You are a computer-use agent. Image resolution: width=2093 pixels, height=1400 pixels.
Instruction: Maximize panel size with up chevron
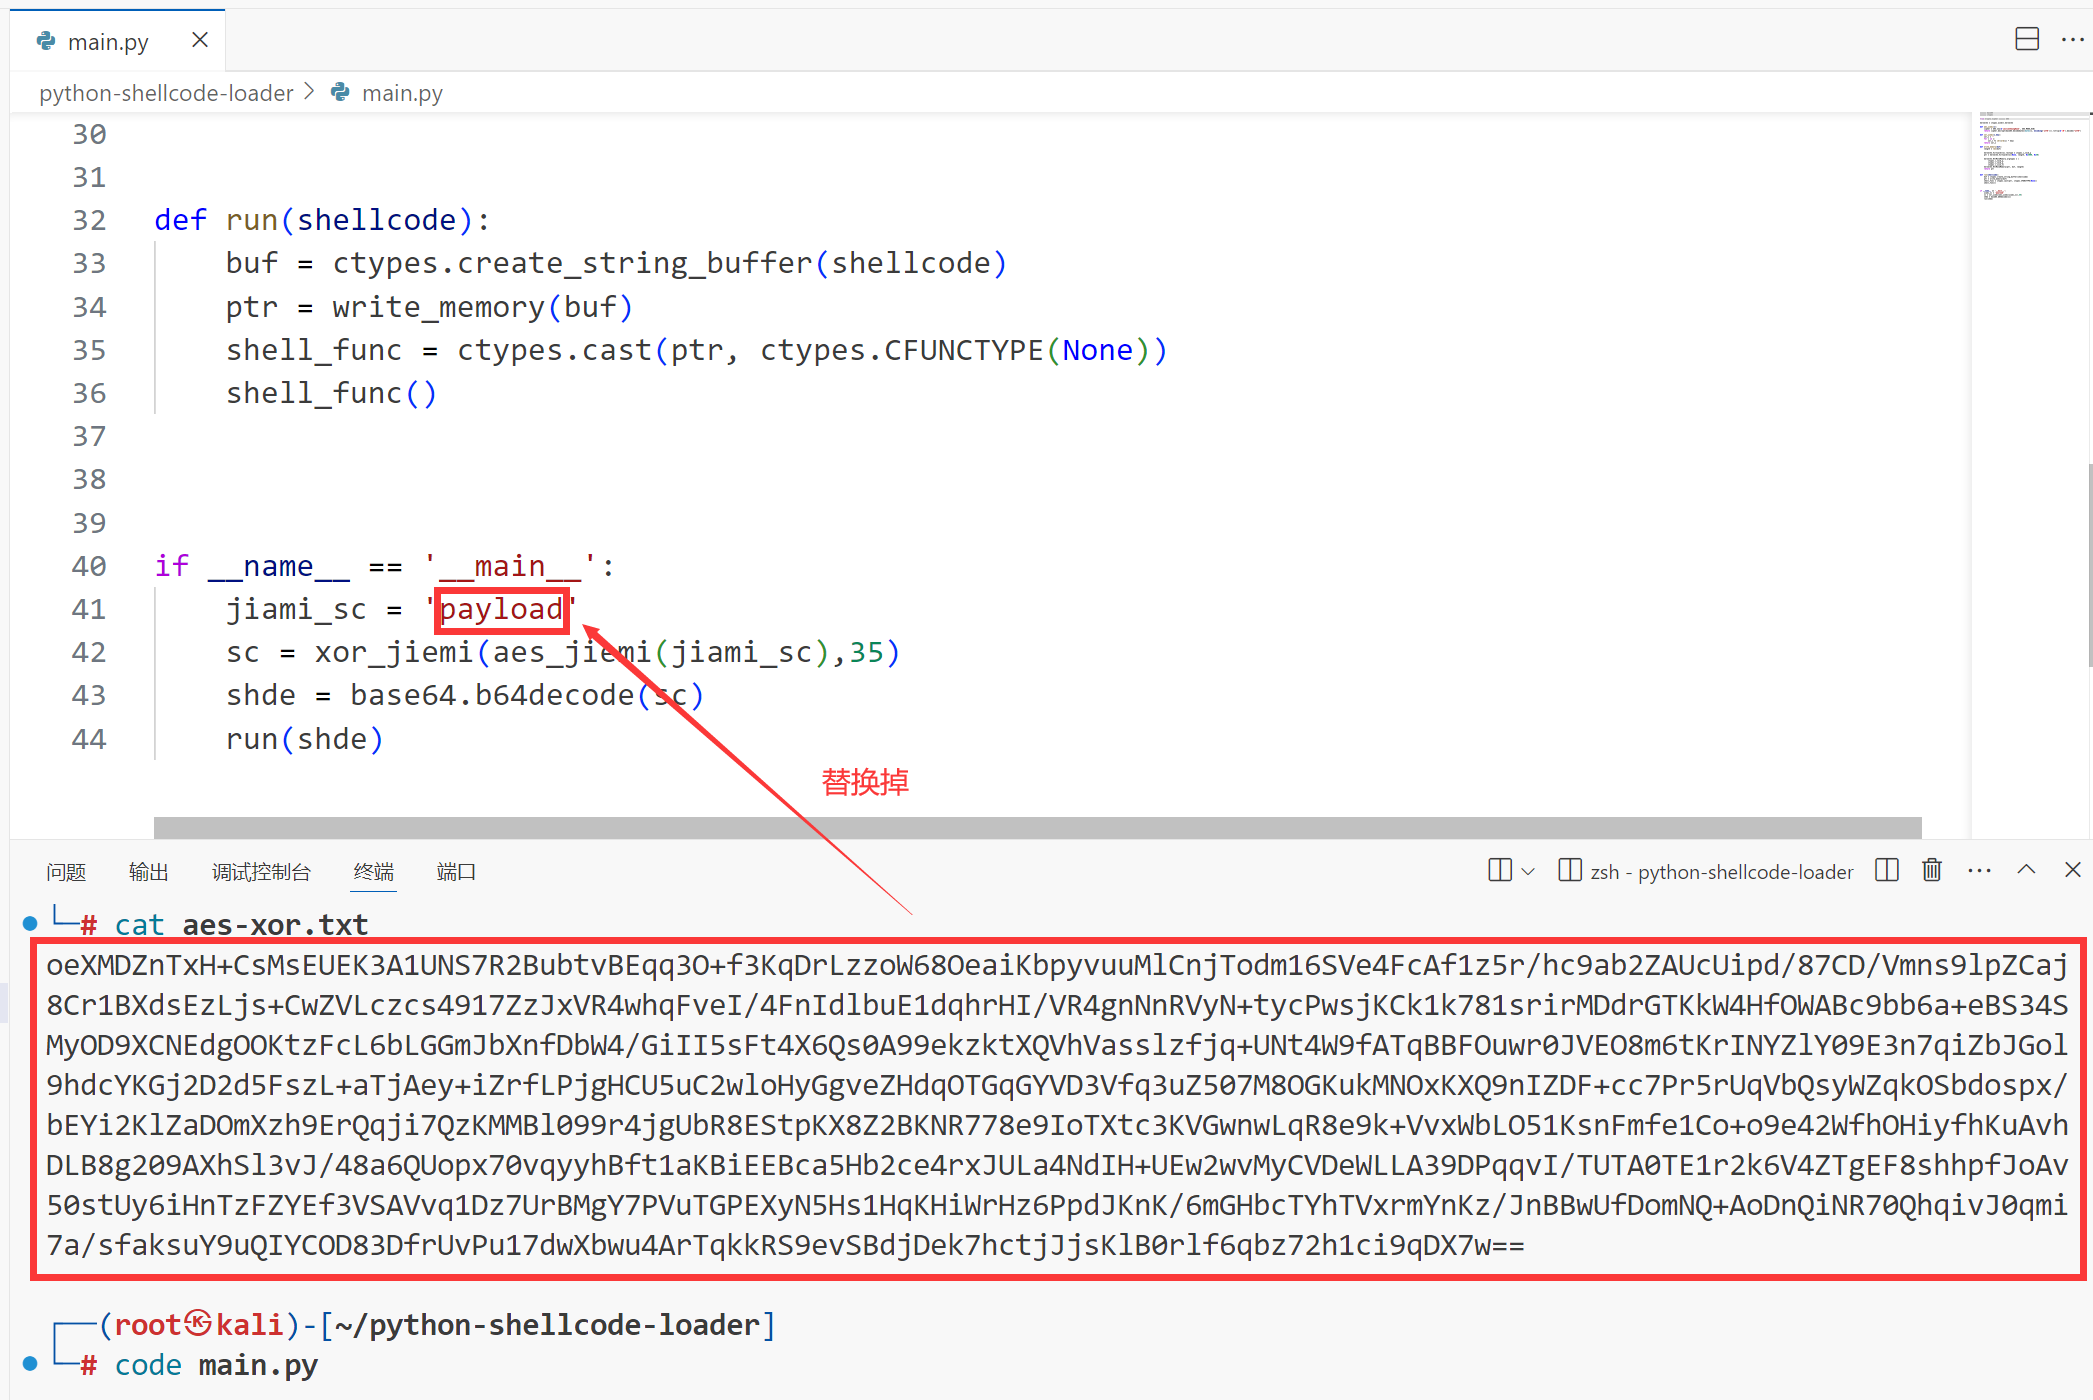click(2026, 870)
